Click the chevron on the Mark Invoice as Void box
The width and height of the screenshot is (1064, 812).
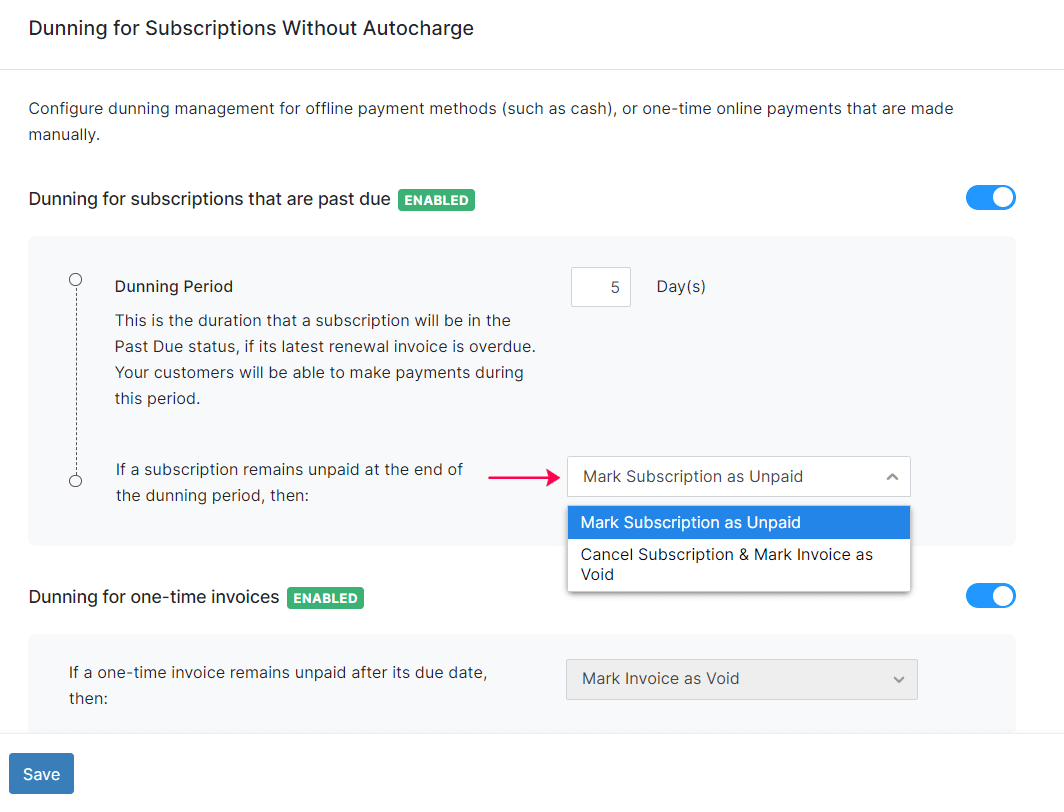898,679
